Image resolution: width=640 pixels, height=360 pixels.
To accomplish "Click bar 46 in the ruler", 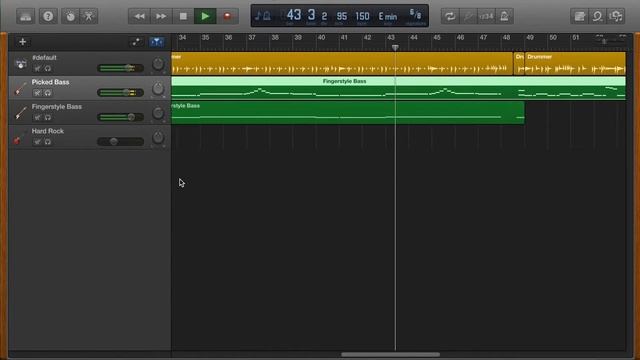I will click(x=460, y=38).
